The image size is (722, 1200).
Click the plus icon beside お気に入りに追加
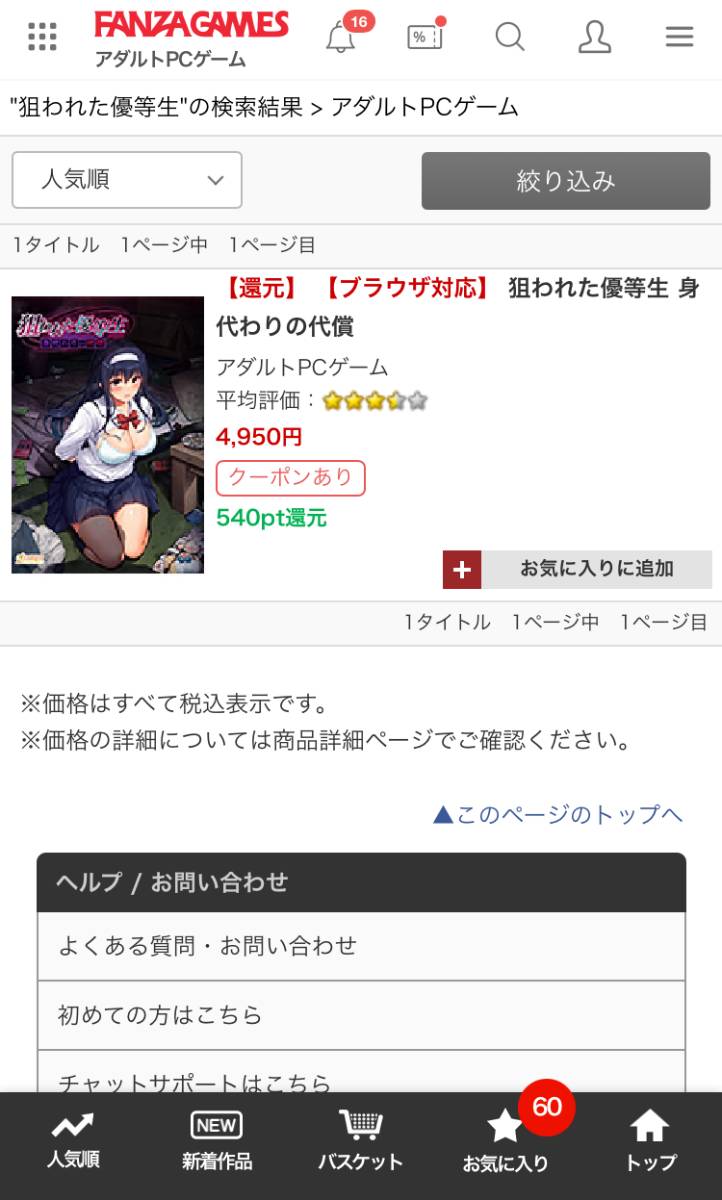click(462, 570)
